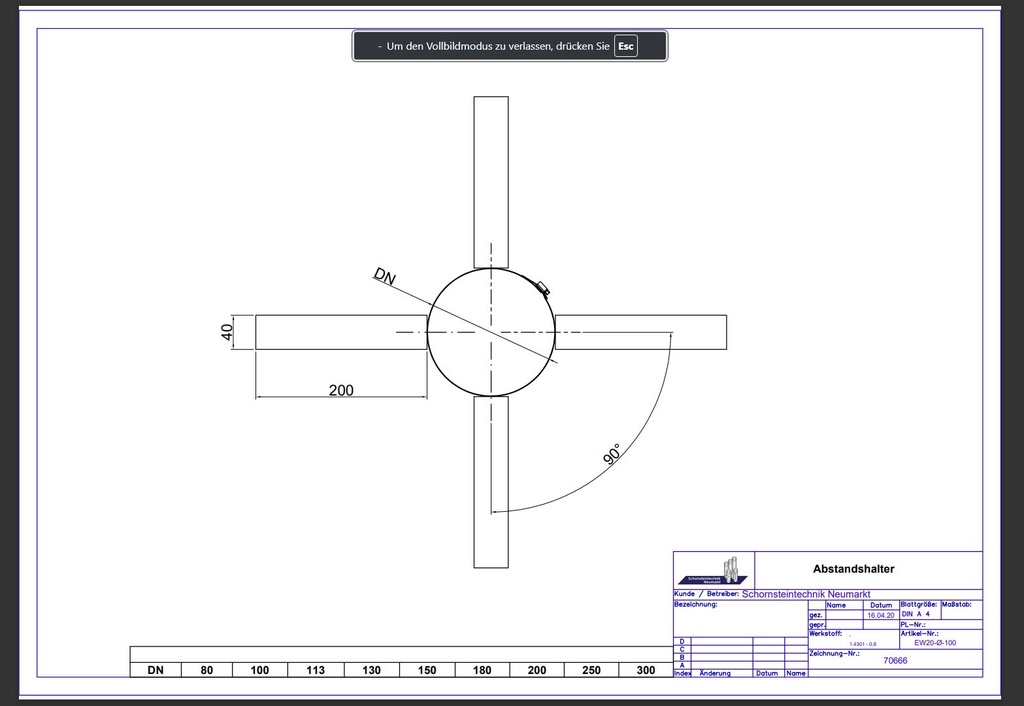Screen dimensions: 1024x706
Task: Click the 'Werkstoff:' label
Action: tap(825, 634)
